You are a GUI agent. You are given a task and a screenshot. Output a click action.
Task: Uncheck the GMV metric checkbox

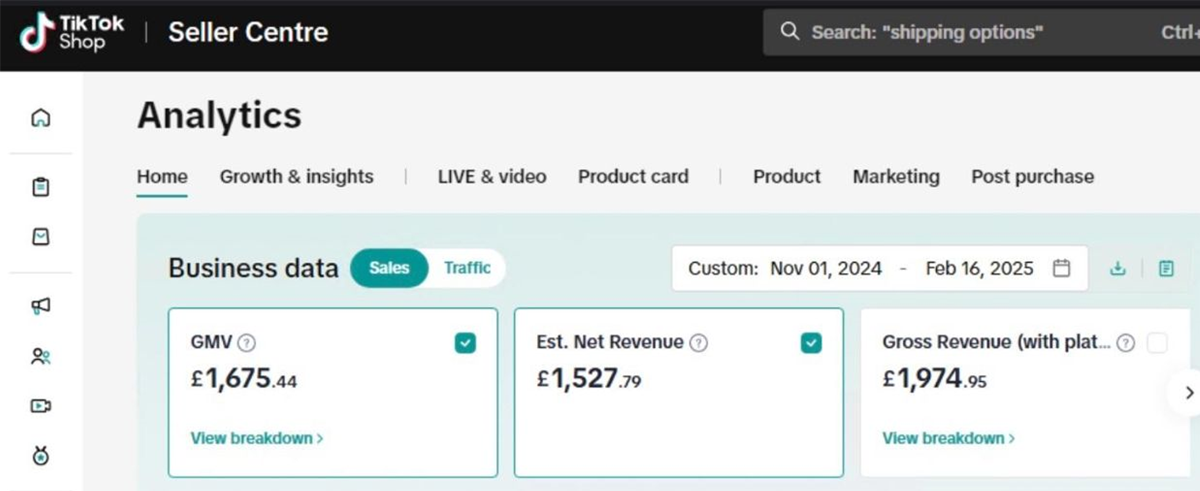click(x=465, y=343)
